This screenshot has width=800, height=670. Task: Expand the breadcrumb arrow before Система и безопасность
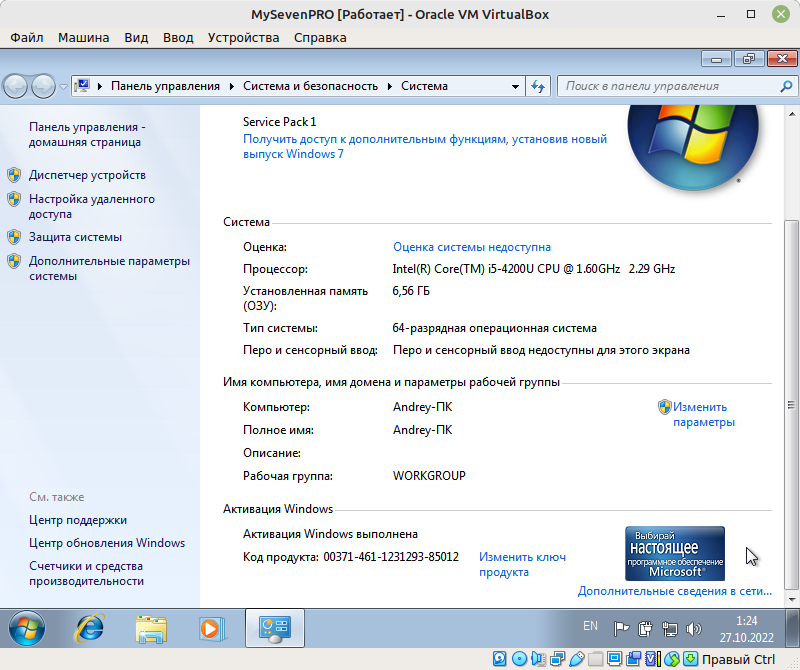click(x=232, y=86)
